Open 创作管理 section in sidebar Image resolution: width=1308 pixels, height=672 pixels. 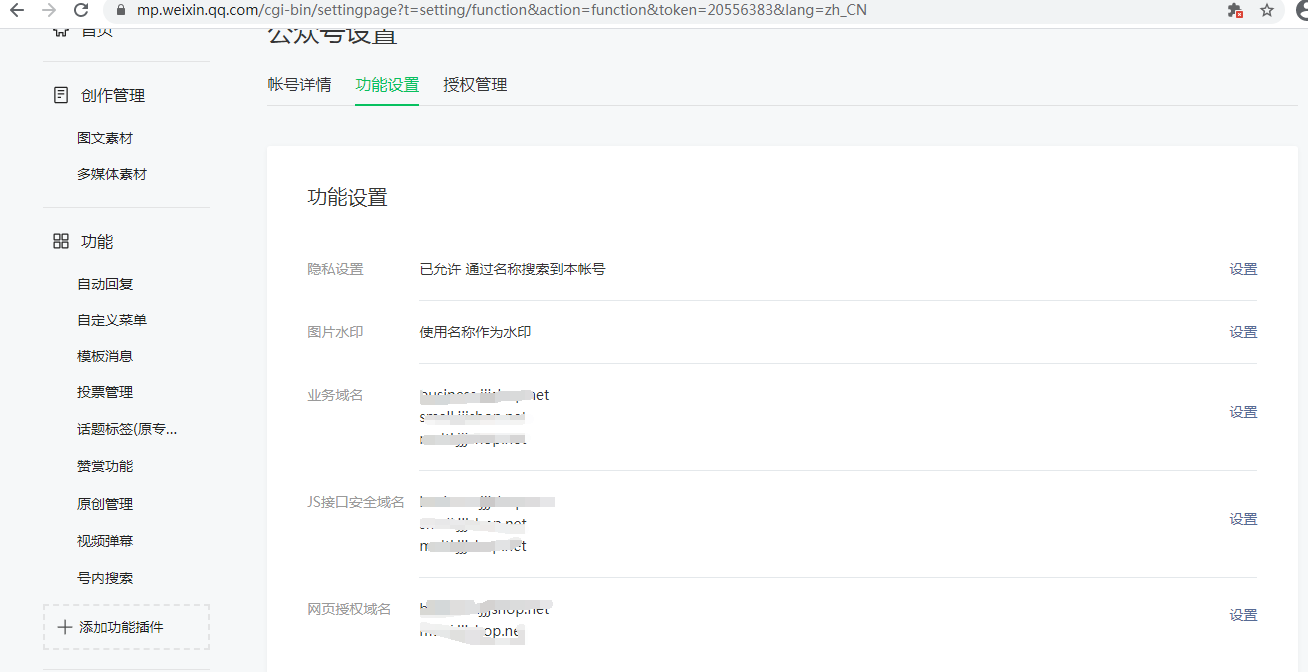pyautogui.click(x=113, y=95)
